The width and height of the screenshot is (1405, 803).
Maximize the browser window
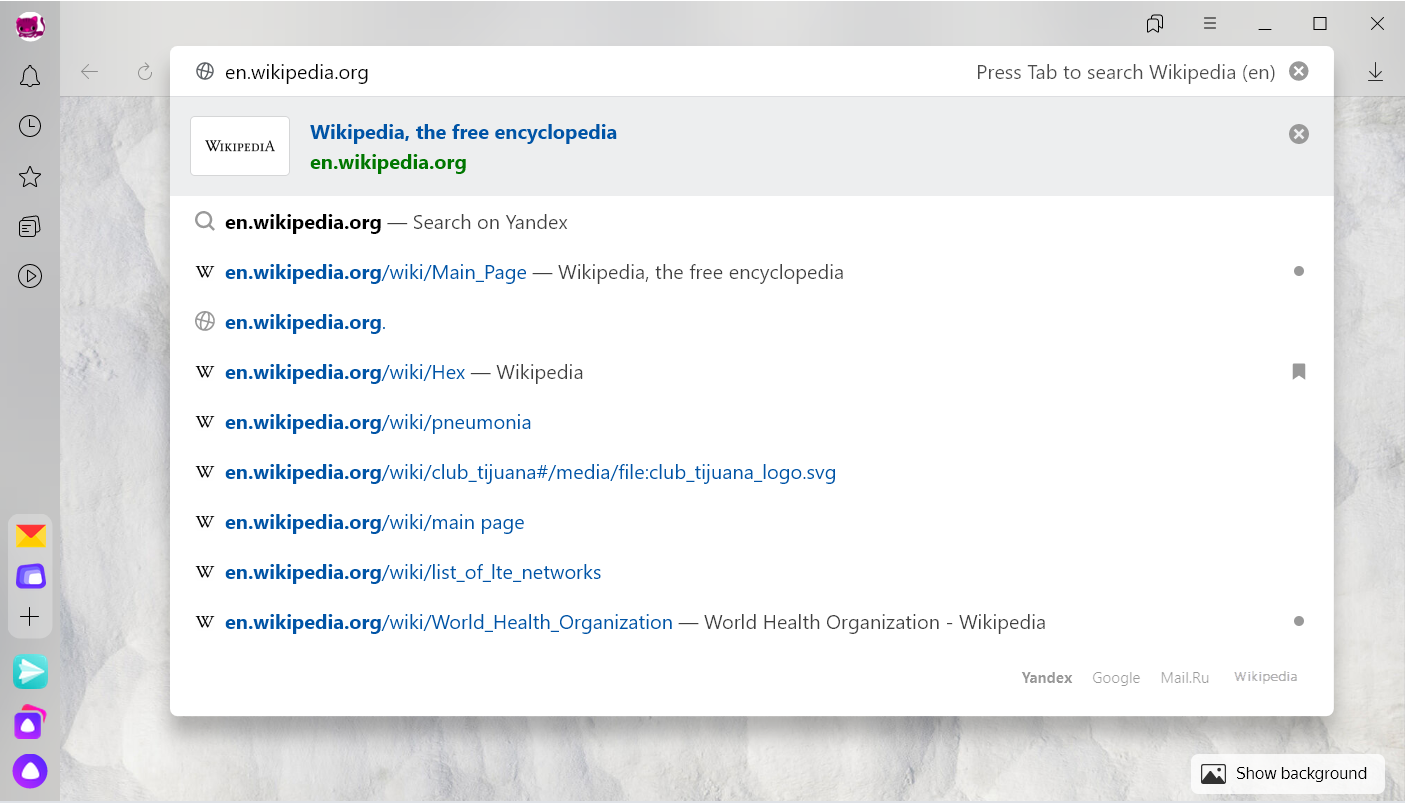1320,23
